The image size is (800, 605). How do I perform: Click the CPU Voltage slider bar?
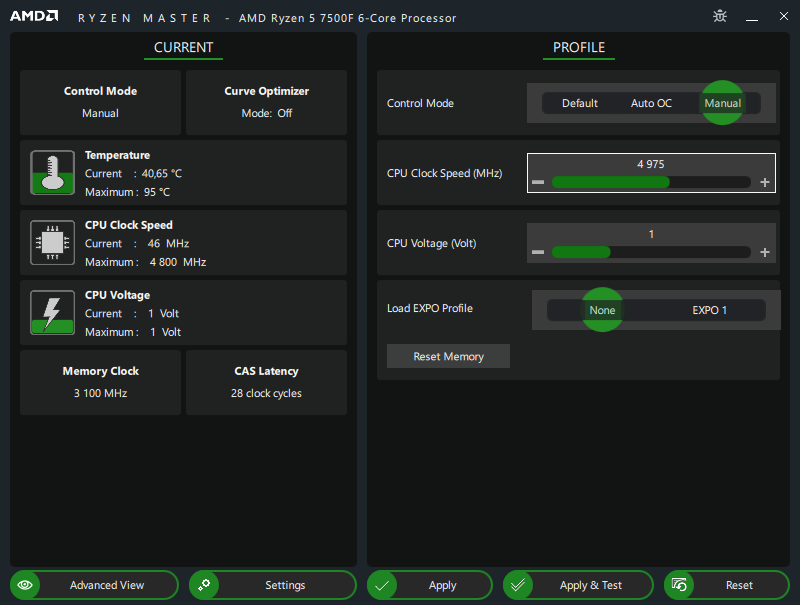651,252
